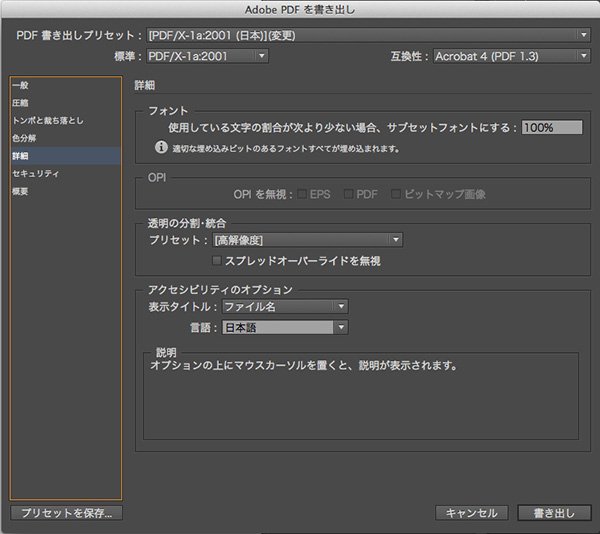
Task: Toggle the OPI EPS checkbox
Action: (302, 194)
